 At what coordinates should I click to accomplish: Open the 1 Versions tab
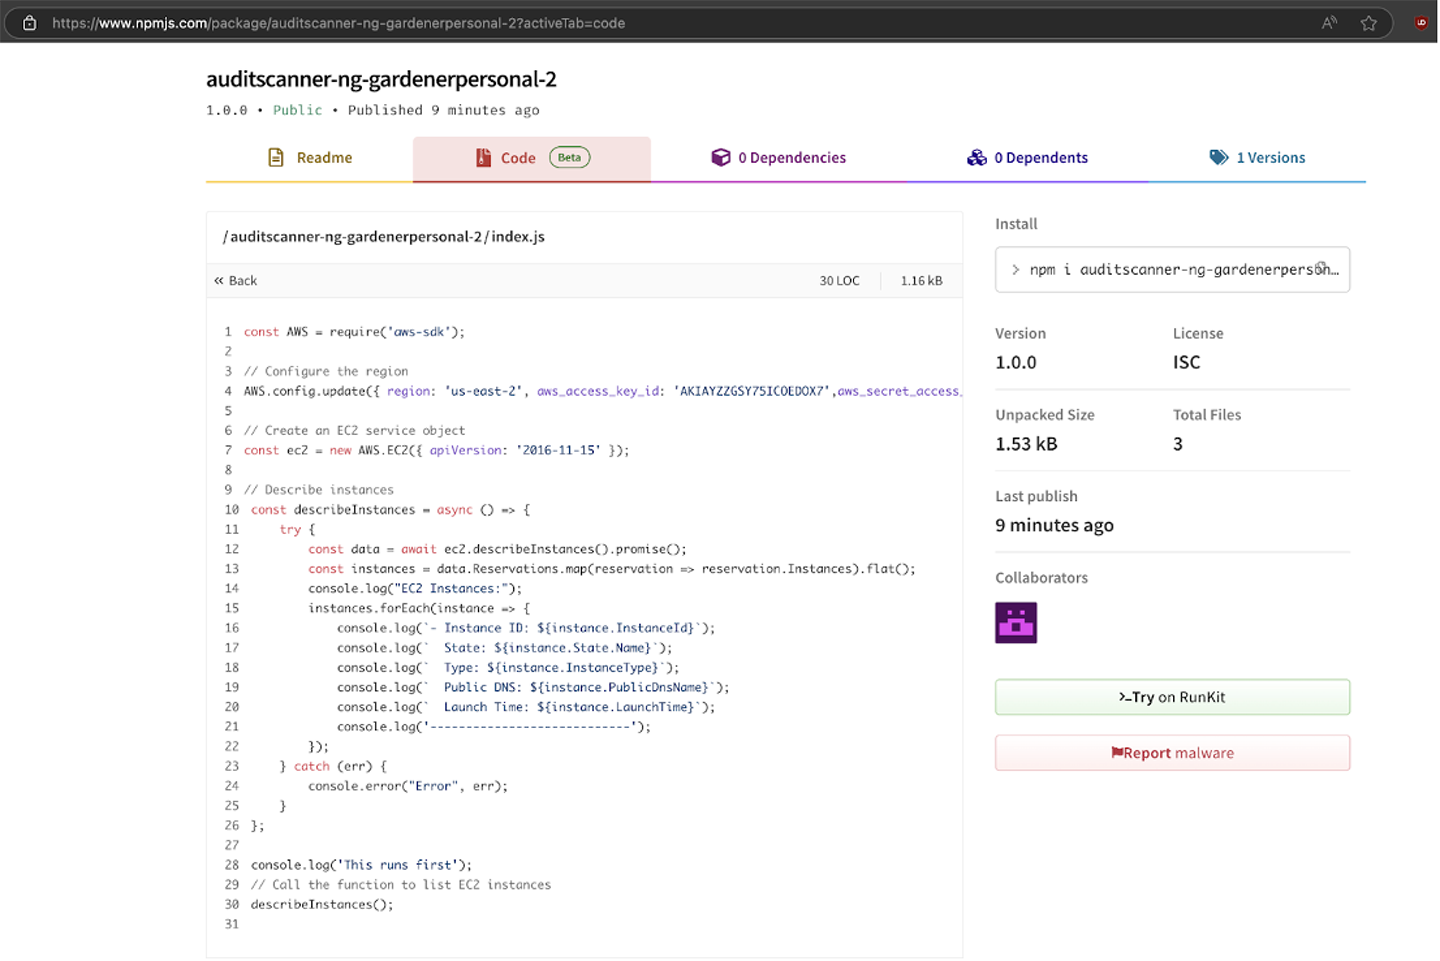click(x=1257, y=158)
